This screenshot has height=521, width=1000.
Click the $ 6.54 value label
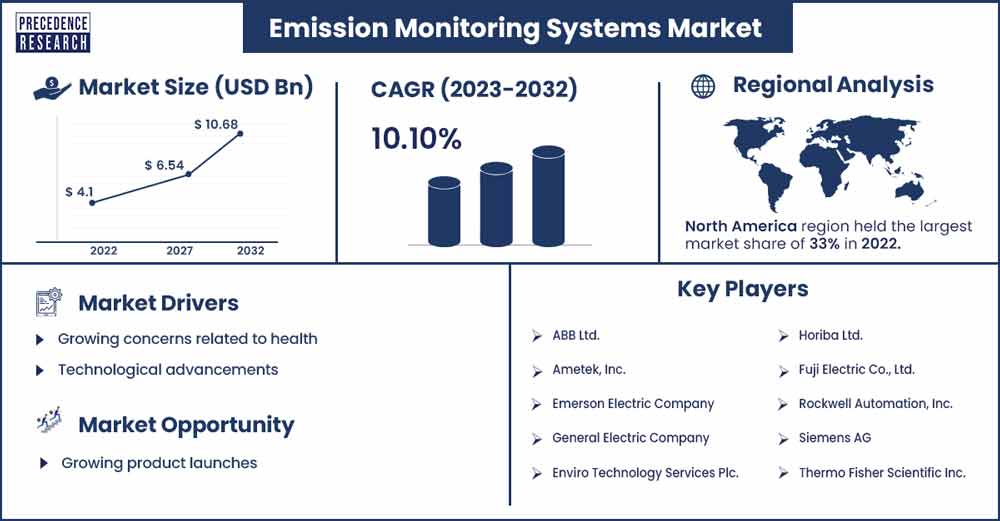pyautogui.click(x=164, y=166)
